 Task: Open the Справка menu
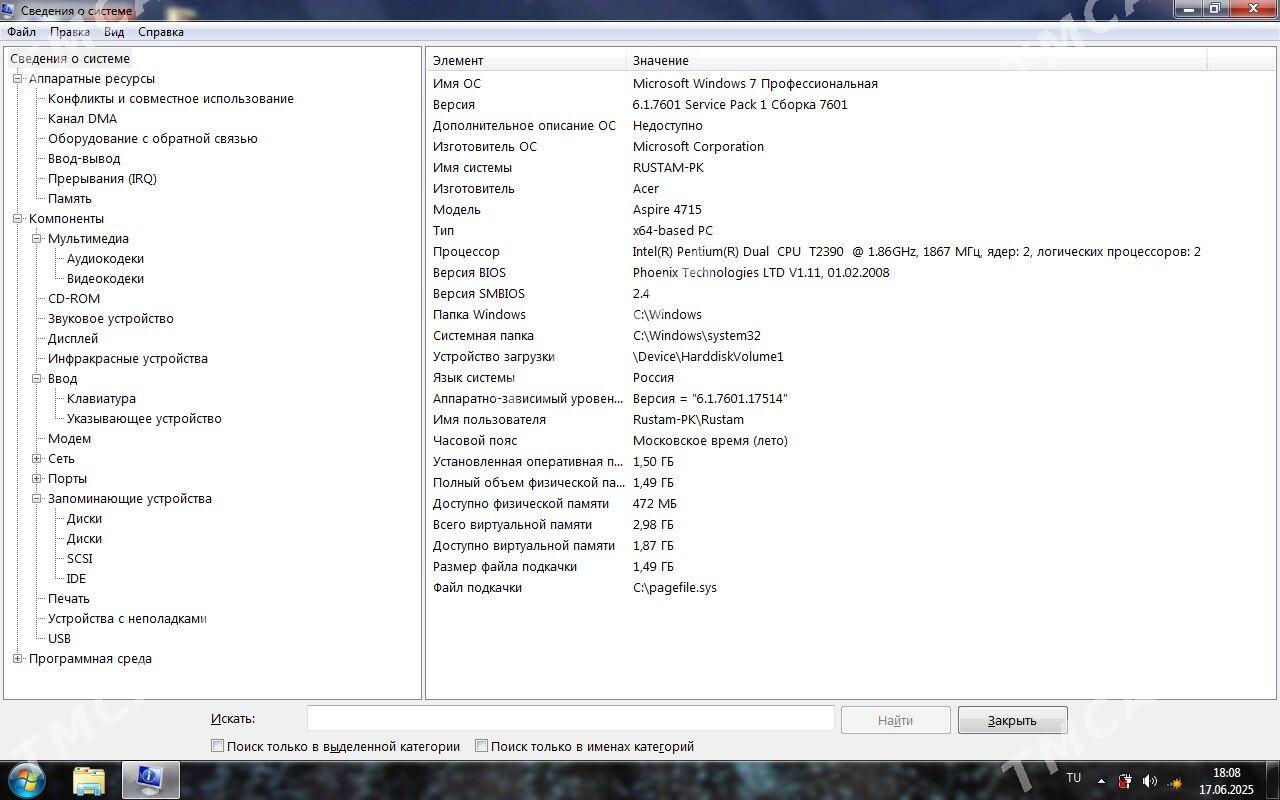(x=161, y=32)
